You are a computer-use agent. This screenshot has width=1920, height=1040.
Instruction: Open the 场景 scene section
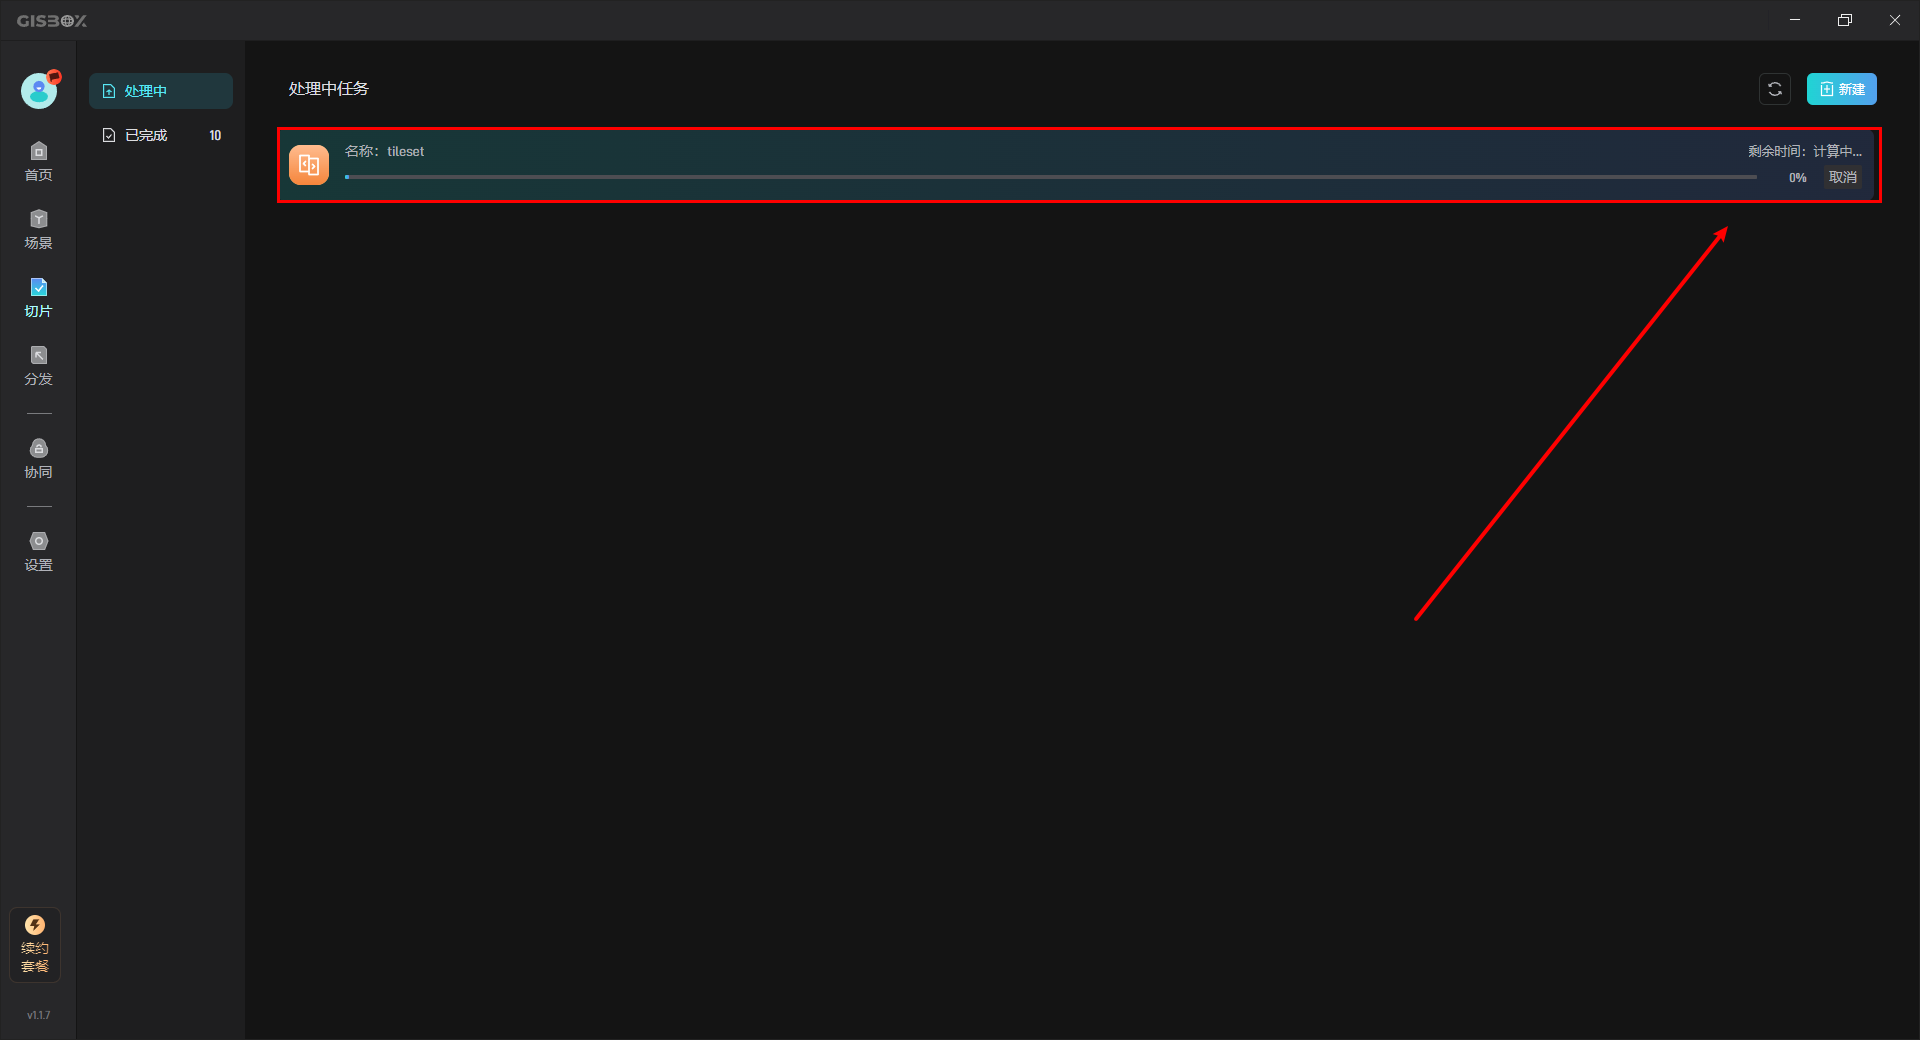tap(38, 230)
